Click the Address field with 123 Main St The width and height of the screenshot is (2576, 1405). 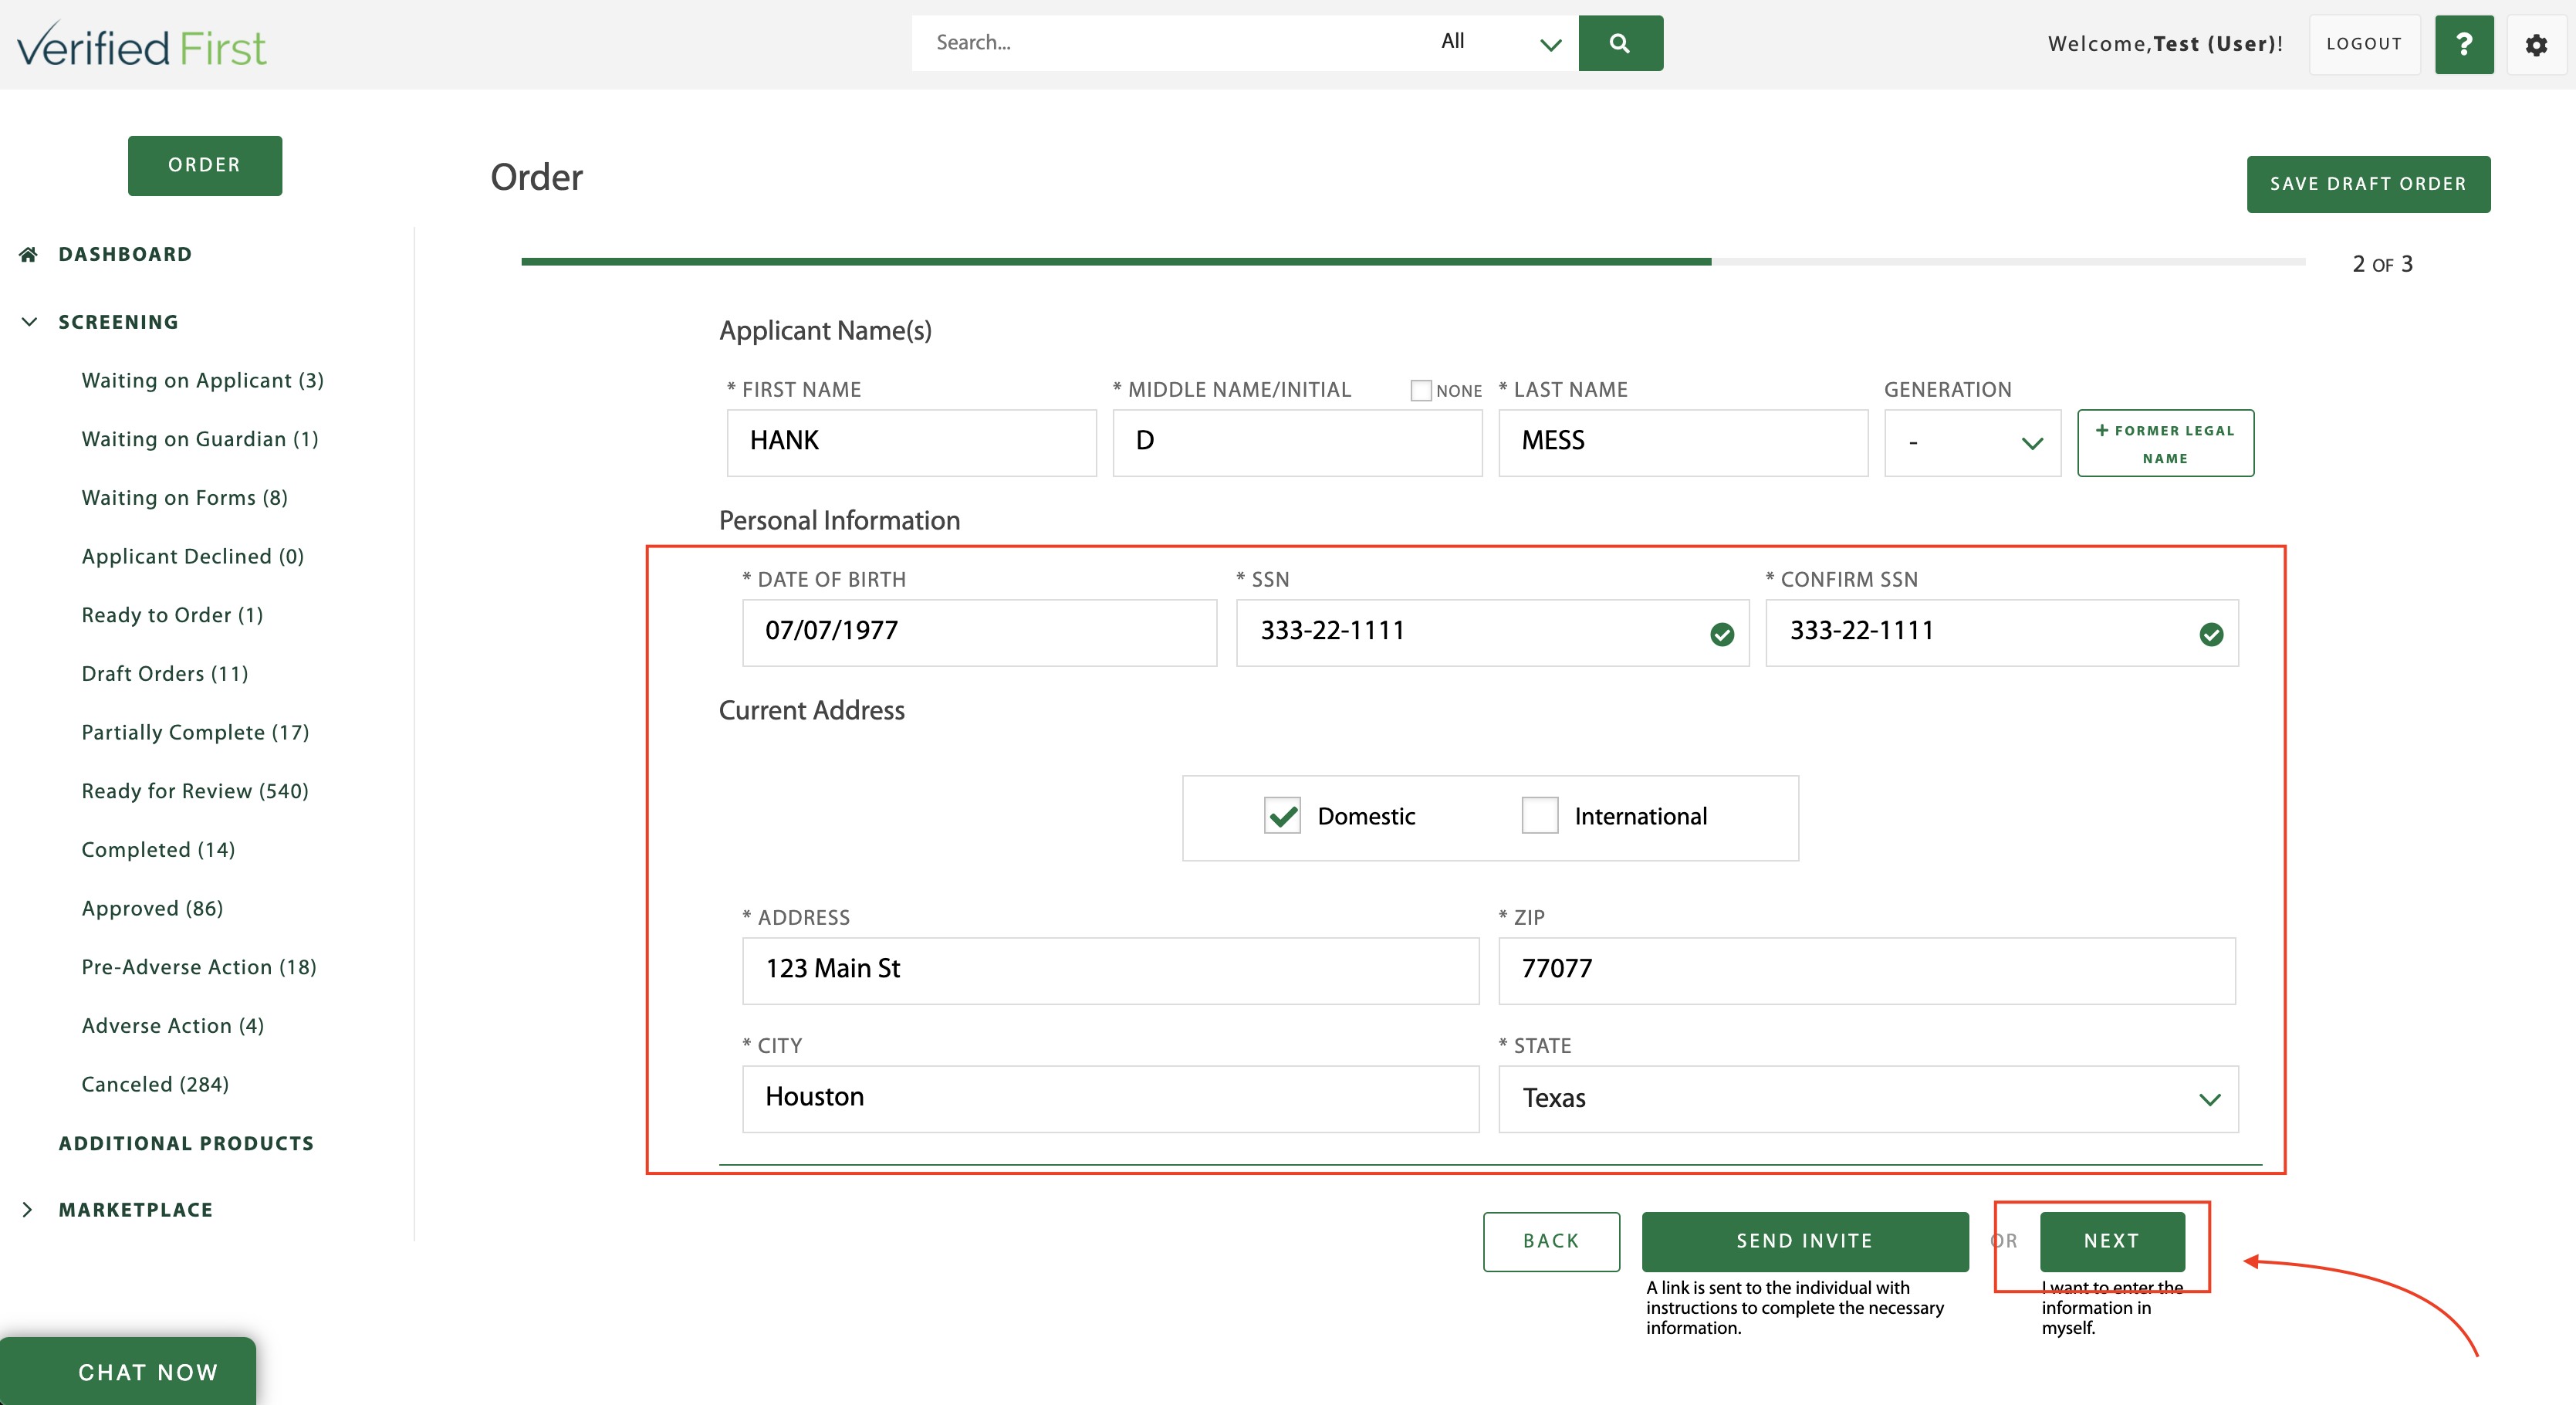point(1111,971)
